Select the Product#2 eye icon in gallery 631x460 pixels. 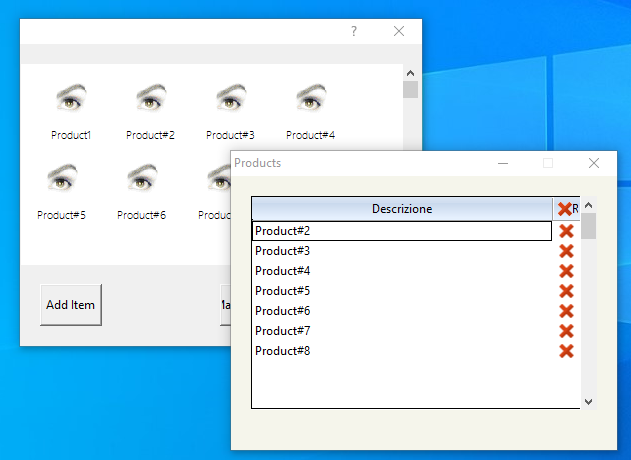pos(151,97)
